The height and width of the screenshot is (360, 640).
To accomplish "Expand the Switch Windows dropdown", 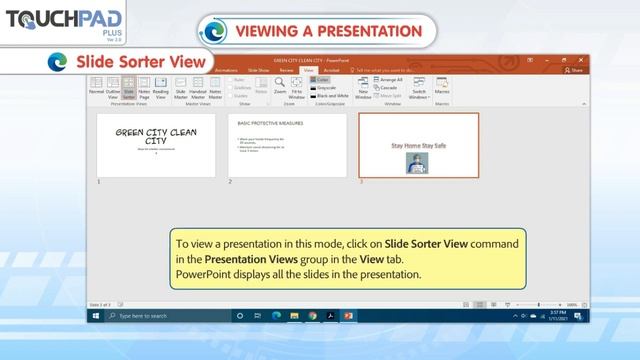I will click(419, 87).
